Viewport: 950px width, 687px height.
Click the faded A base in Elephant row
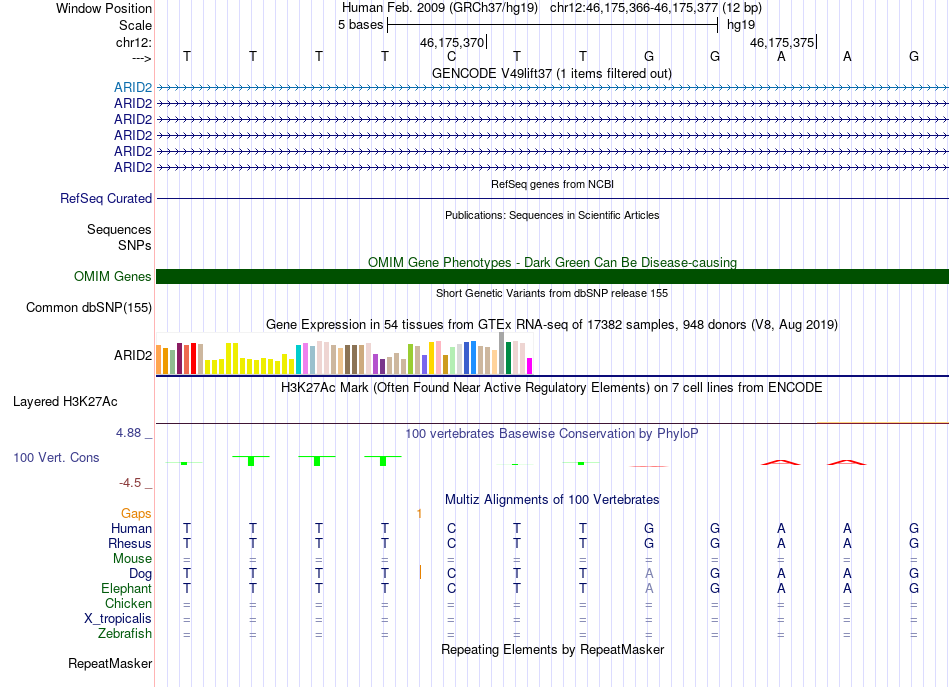pyautogui.click(x=649, y=588)
